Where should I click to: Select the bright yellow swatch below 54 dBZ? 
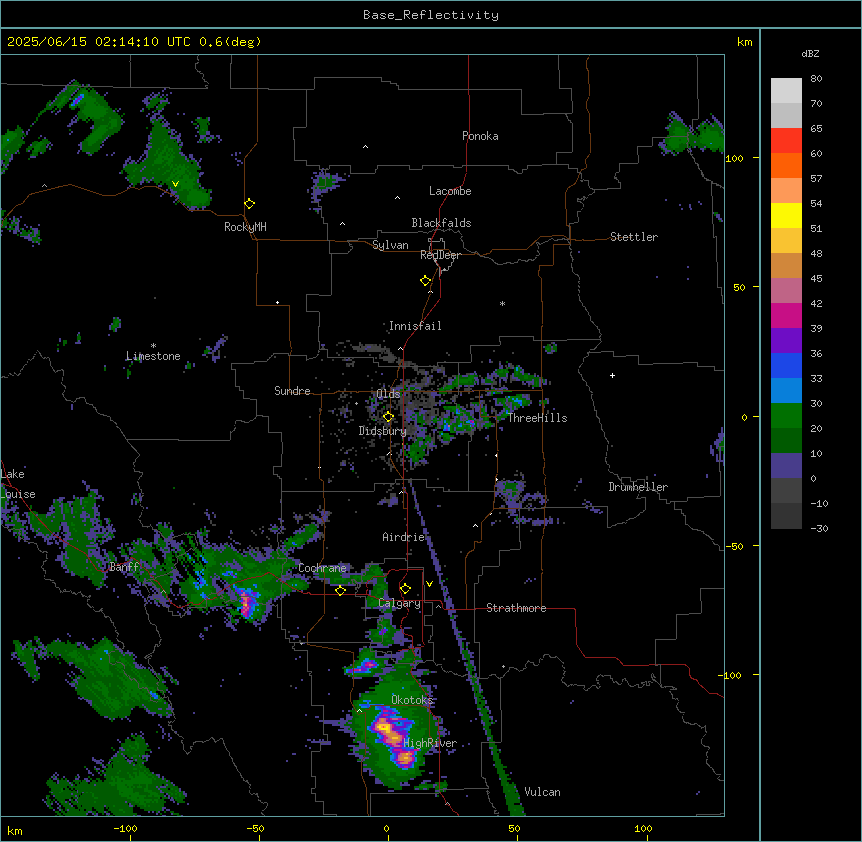tap(786, 215)
